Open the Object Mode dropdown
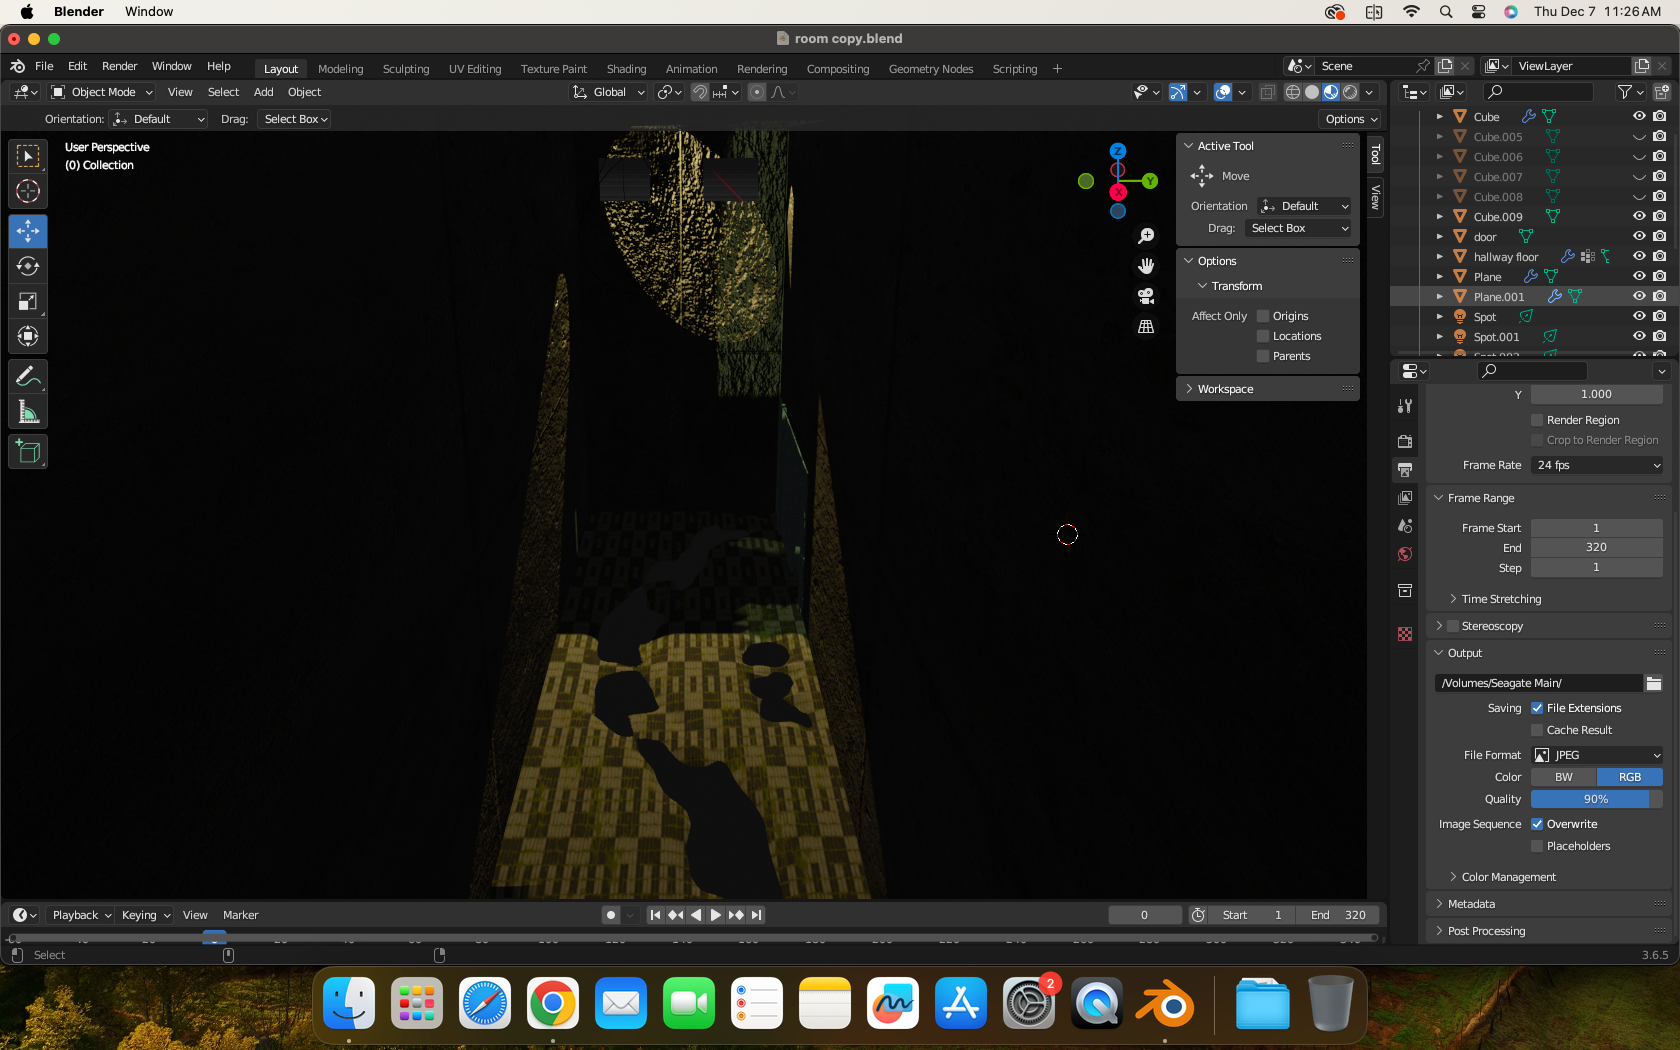The image size is (1680, 1050). (102, 92)
